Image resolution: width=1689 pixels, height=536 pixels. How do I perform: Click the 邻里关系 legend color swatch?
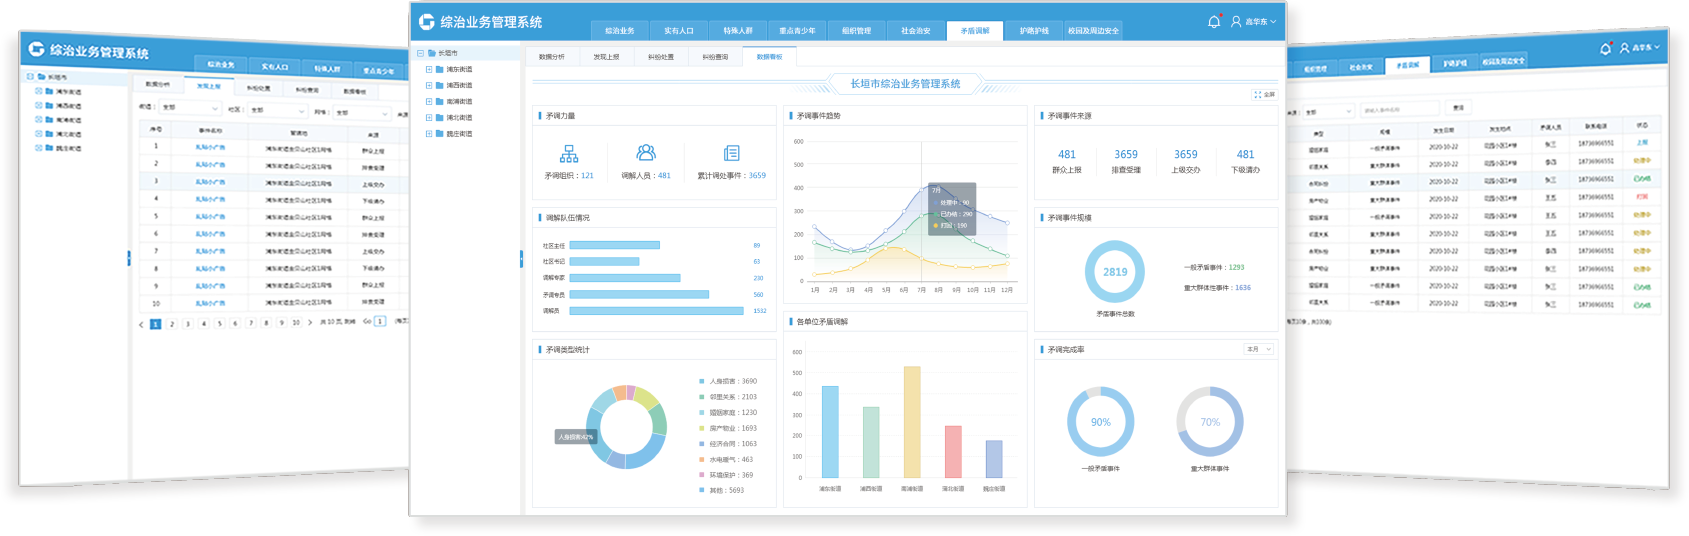pyautogui.click(x=702, y=397)
